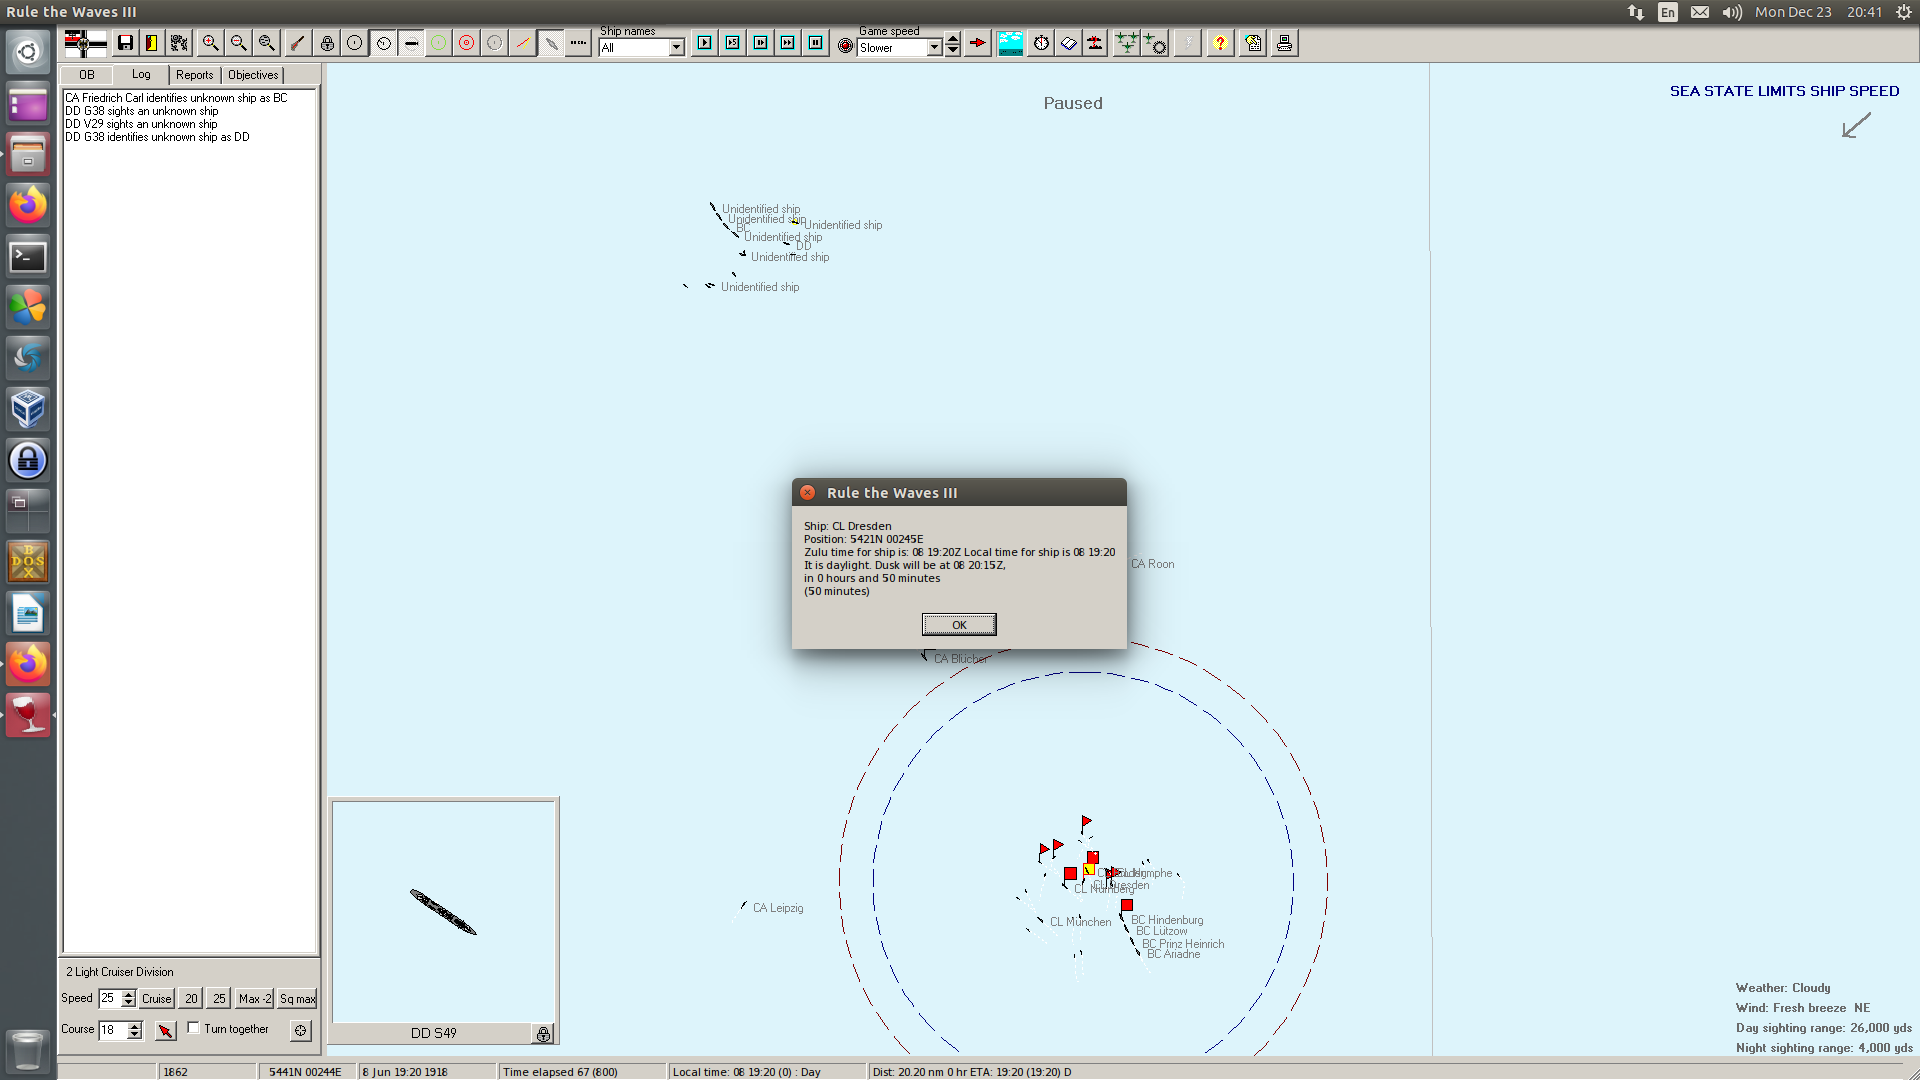Open the Ship names dropdown
This screenshot has width=1920, height=1080.
(676, 48)
